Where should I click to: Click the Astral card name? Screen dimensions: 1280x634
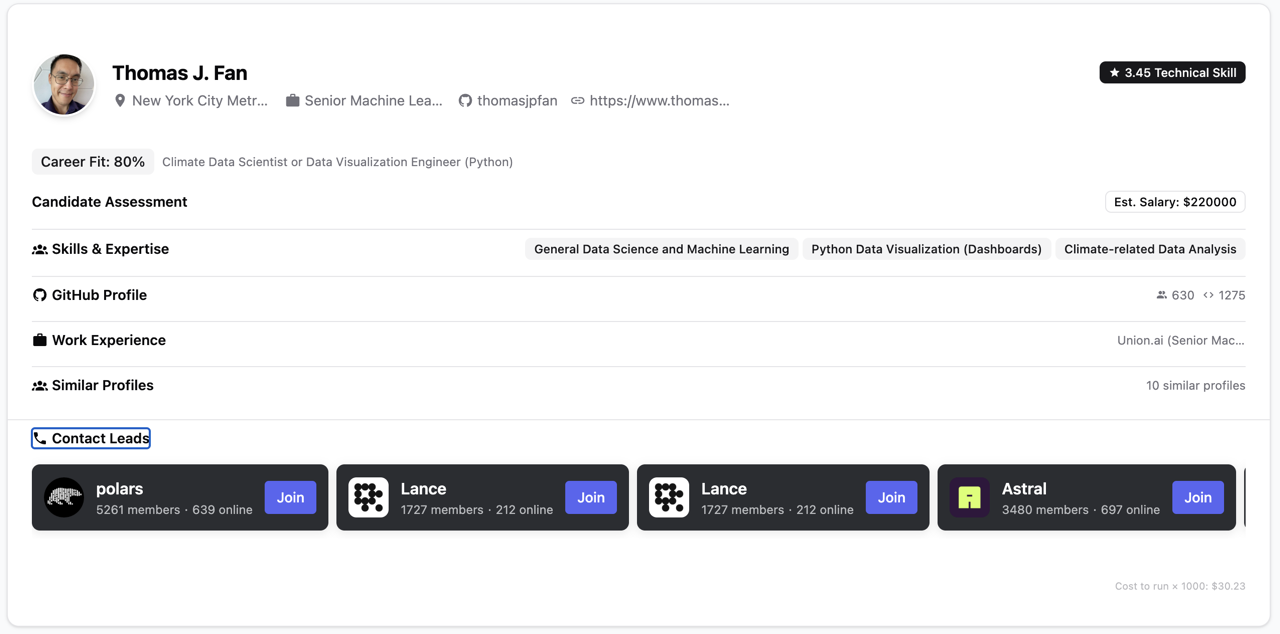(1024, 489)
